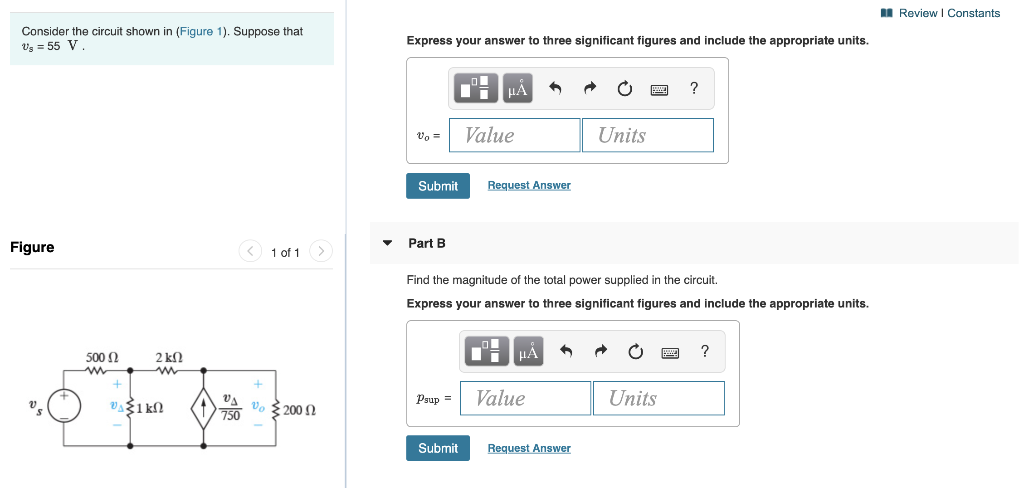The width and height of the screenshot is (1024, 488).
Task: Open the µÅ symbols palette for psup
Action: (528, 351)
